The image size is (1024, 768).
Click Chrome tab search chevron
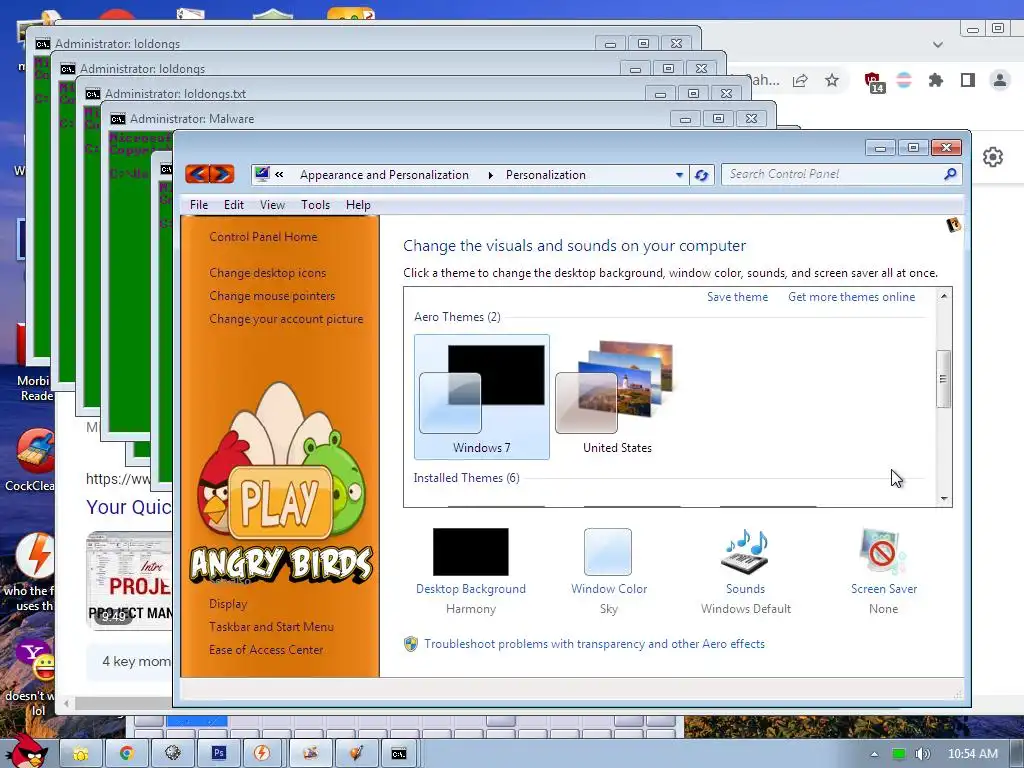(938, 44)
